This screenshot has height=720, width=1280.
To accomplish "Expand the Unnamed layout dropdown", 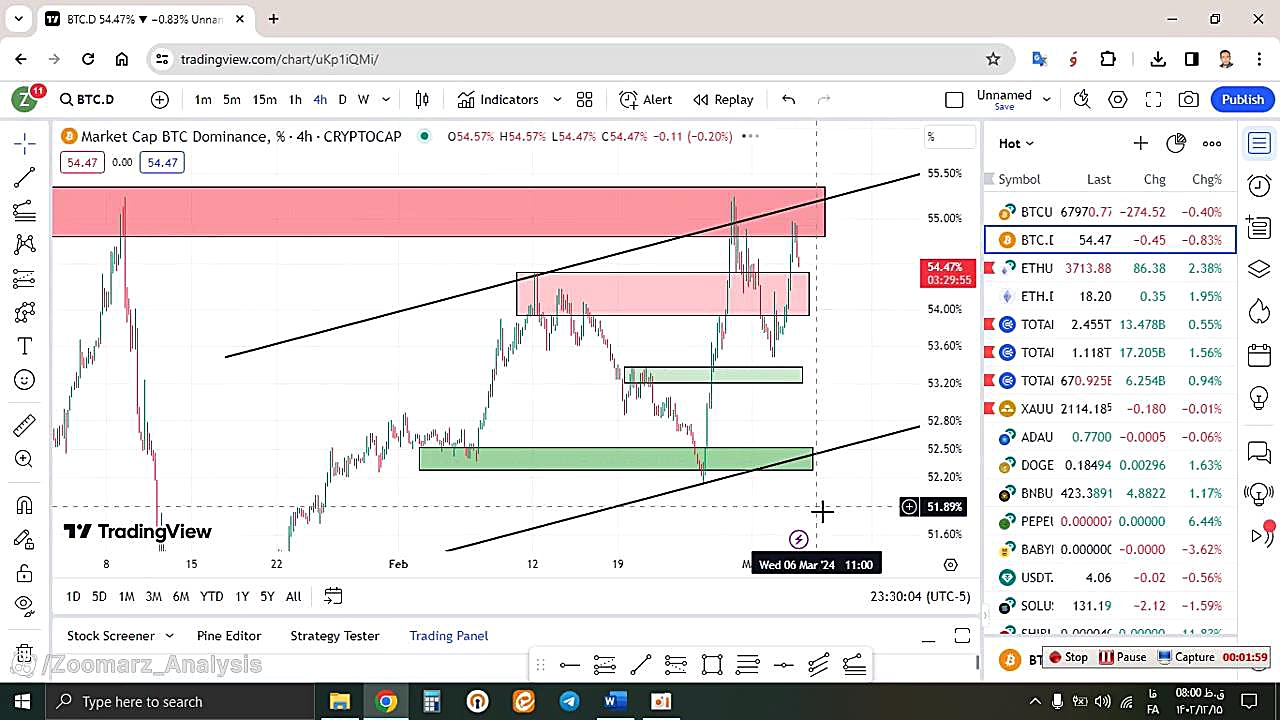I will tap(1047, 99).
